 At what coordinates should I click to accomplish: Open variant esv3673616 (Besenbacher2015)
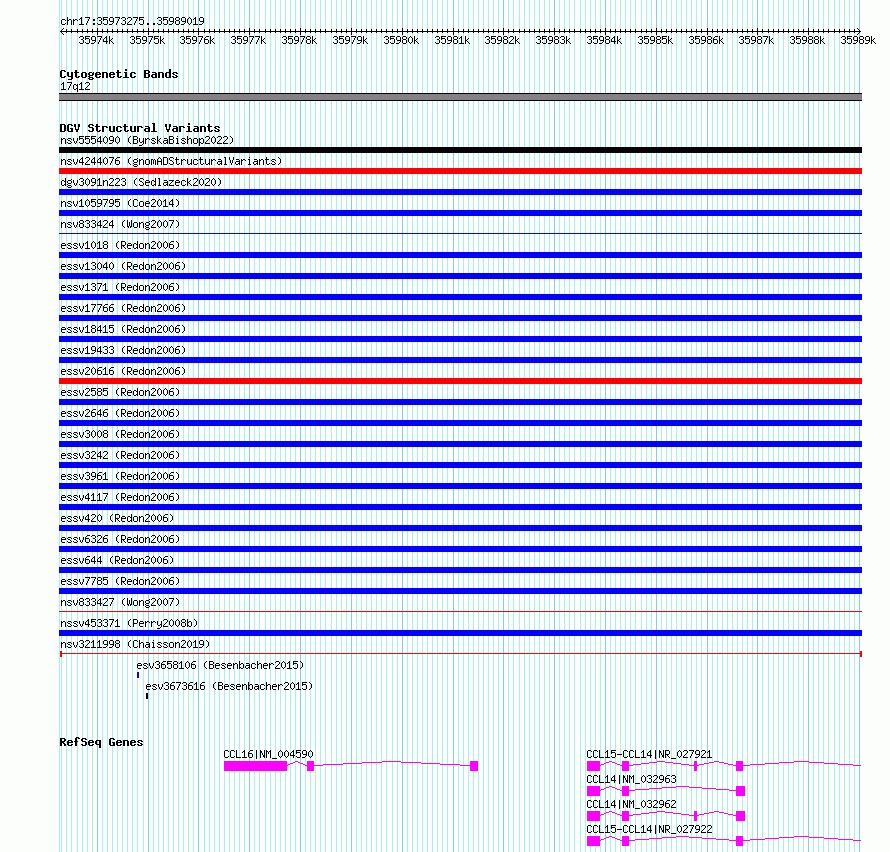[229, 686]
